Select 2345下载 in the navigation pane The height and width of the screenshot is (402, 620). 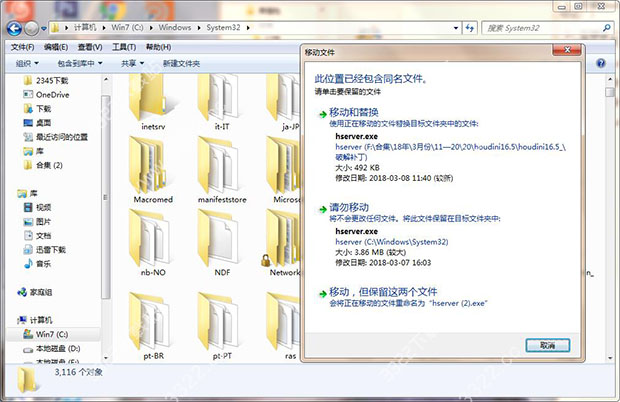click(x=46, y=81)
